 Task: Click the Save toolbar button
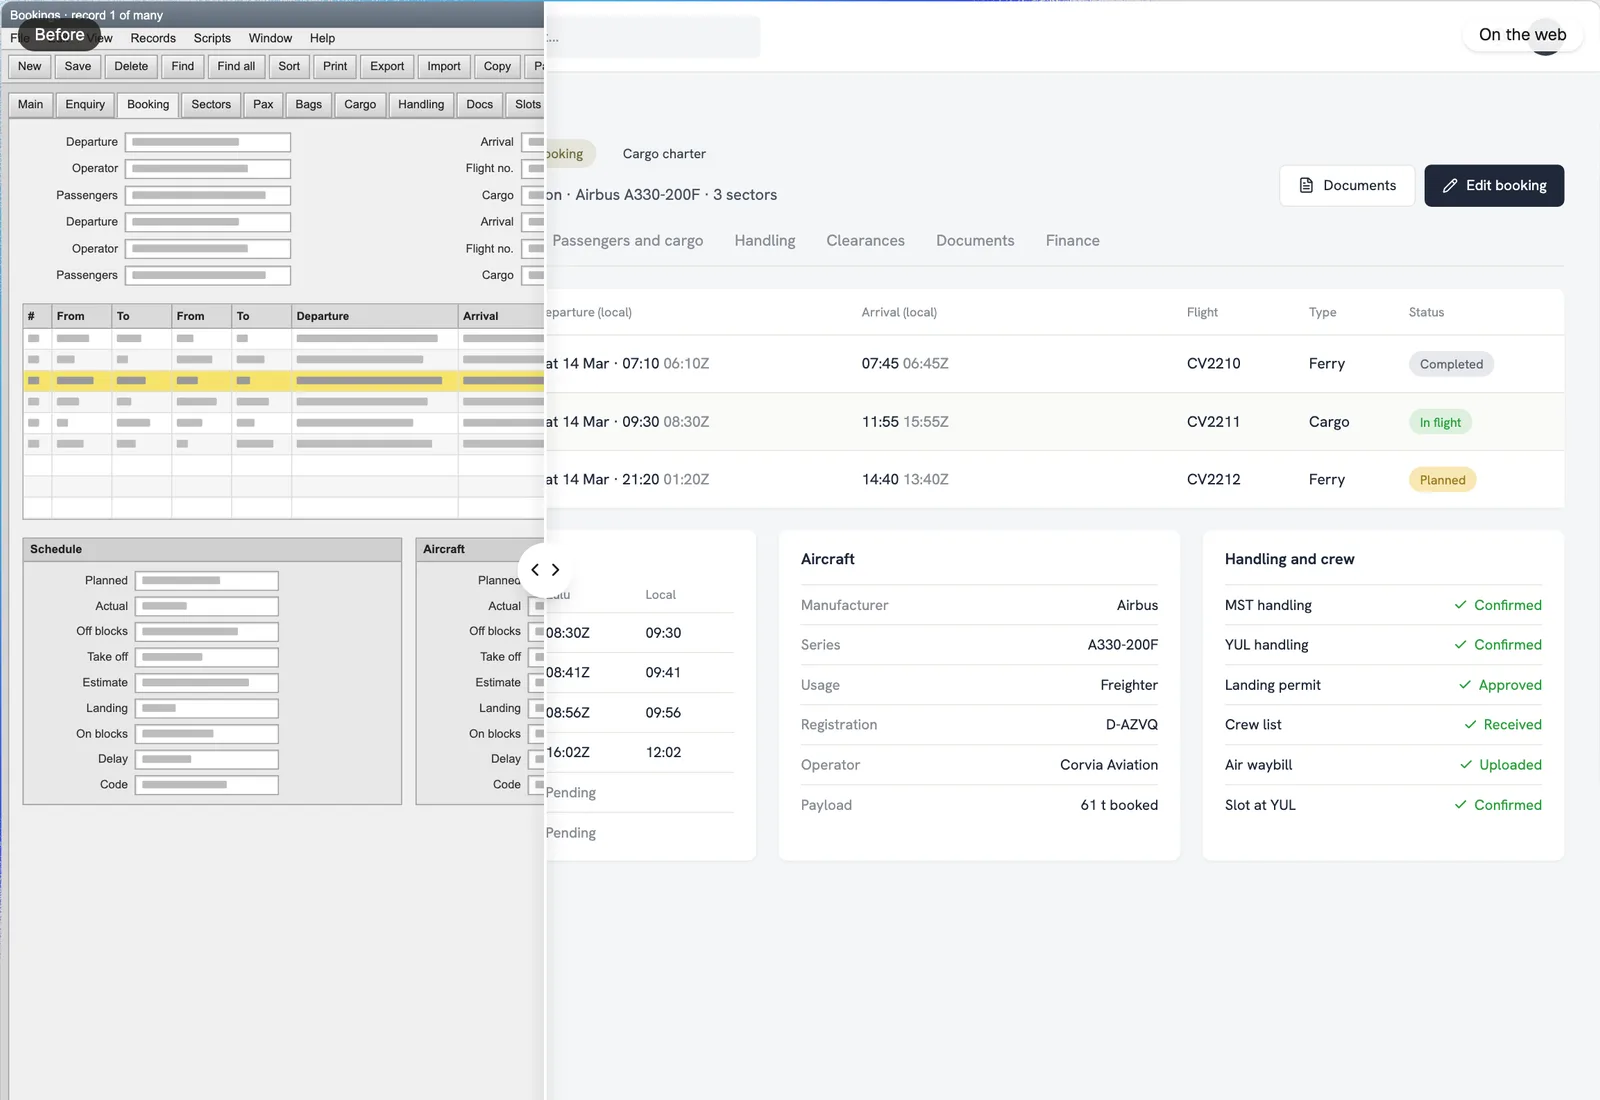click(78, 67)
